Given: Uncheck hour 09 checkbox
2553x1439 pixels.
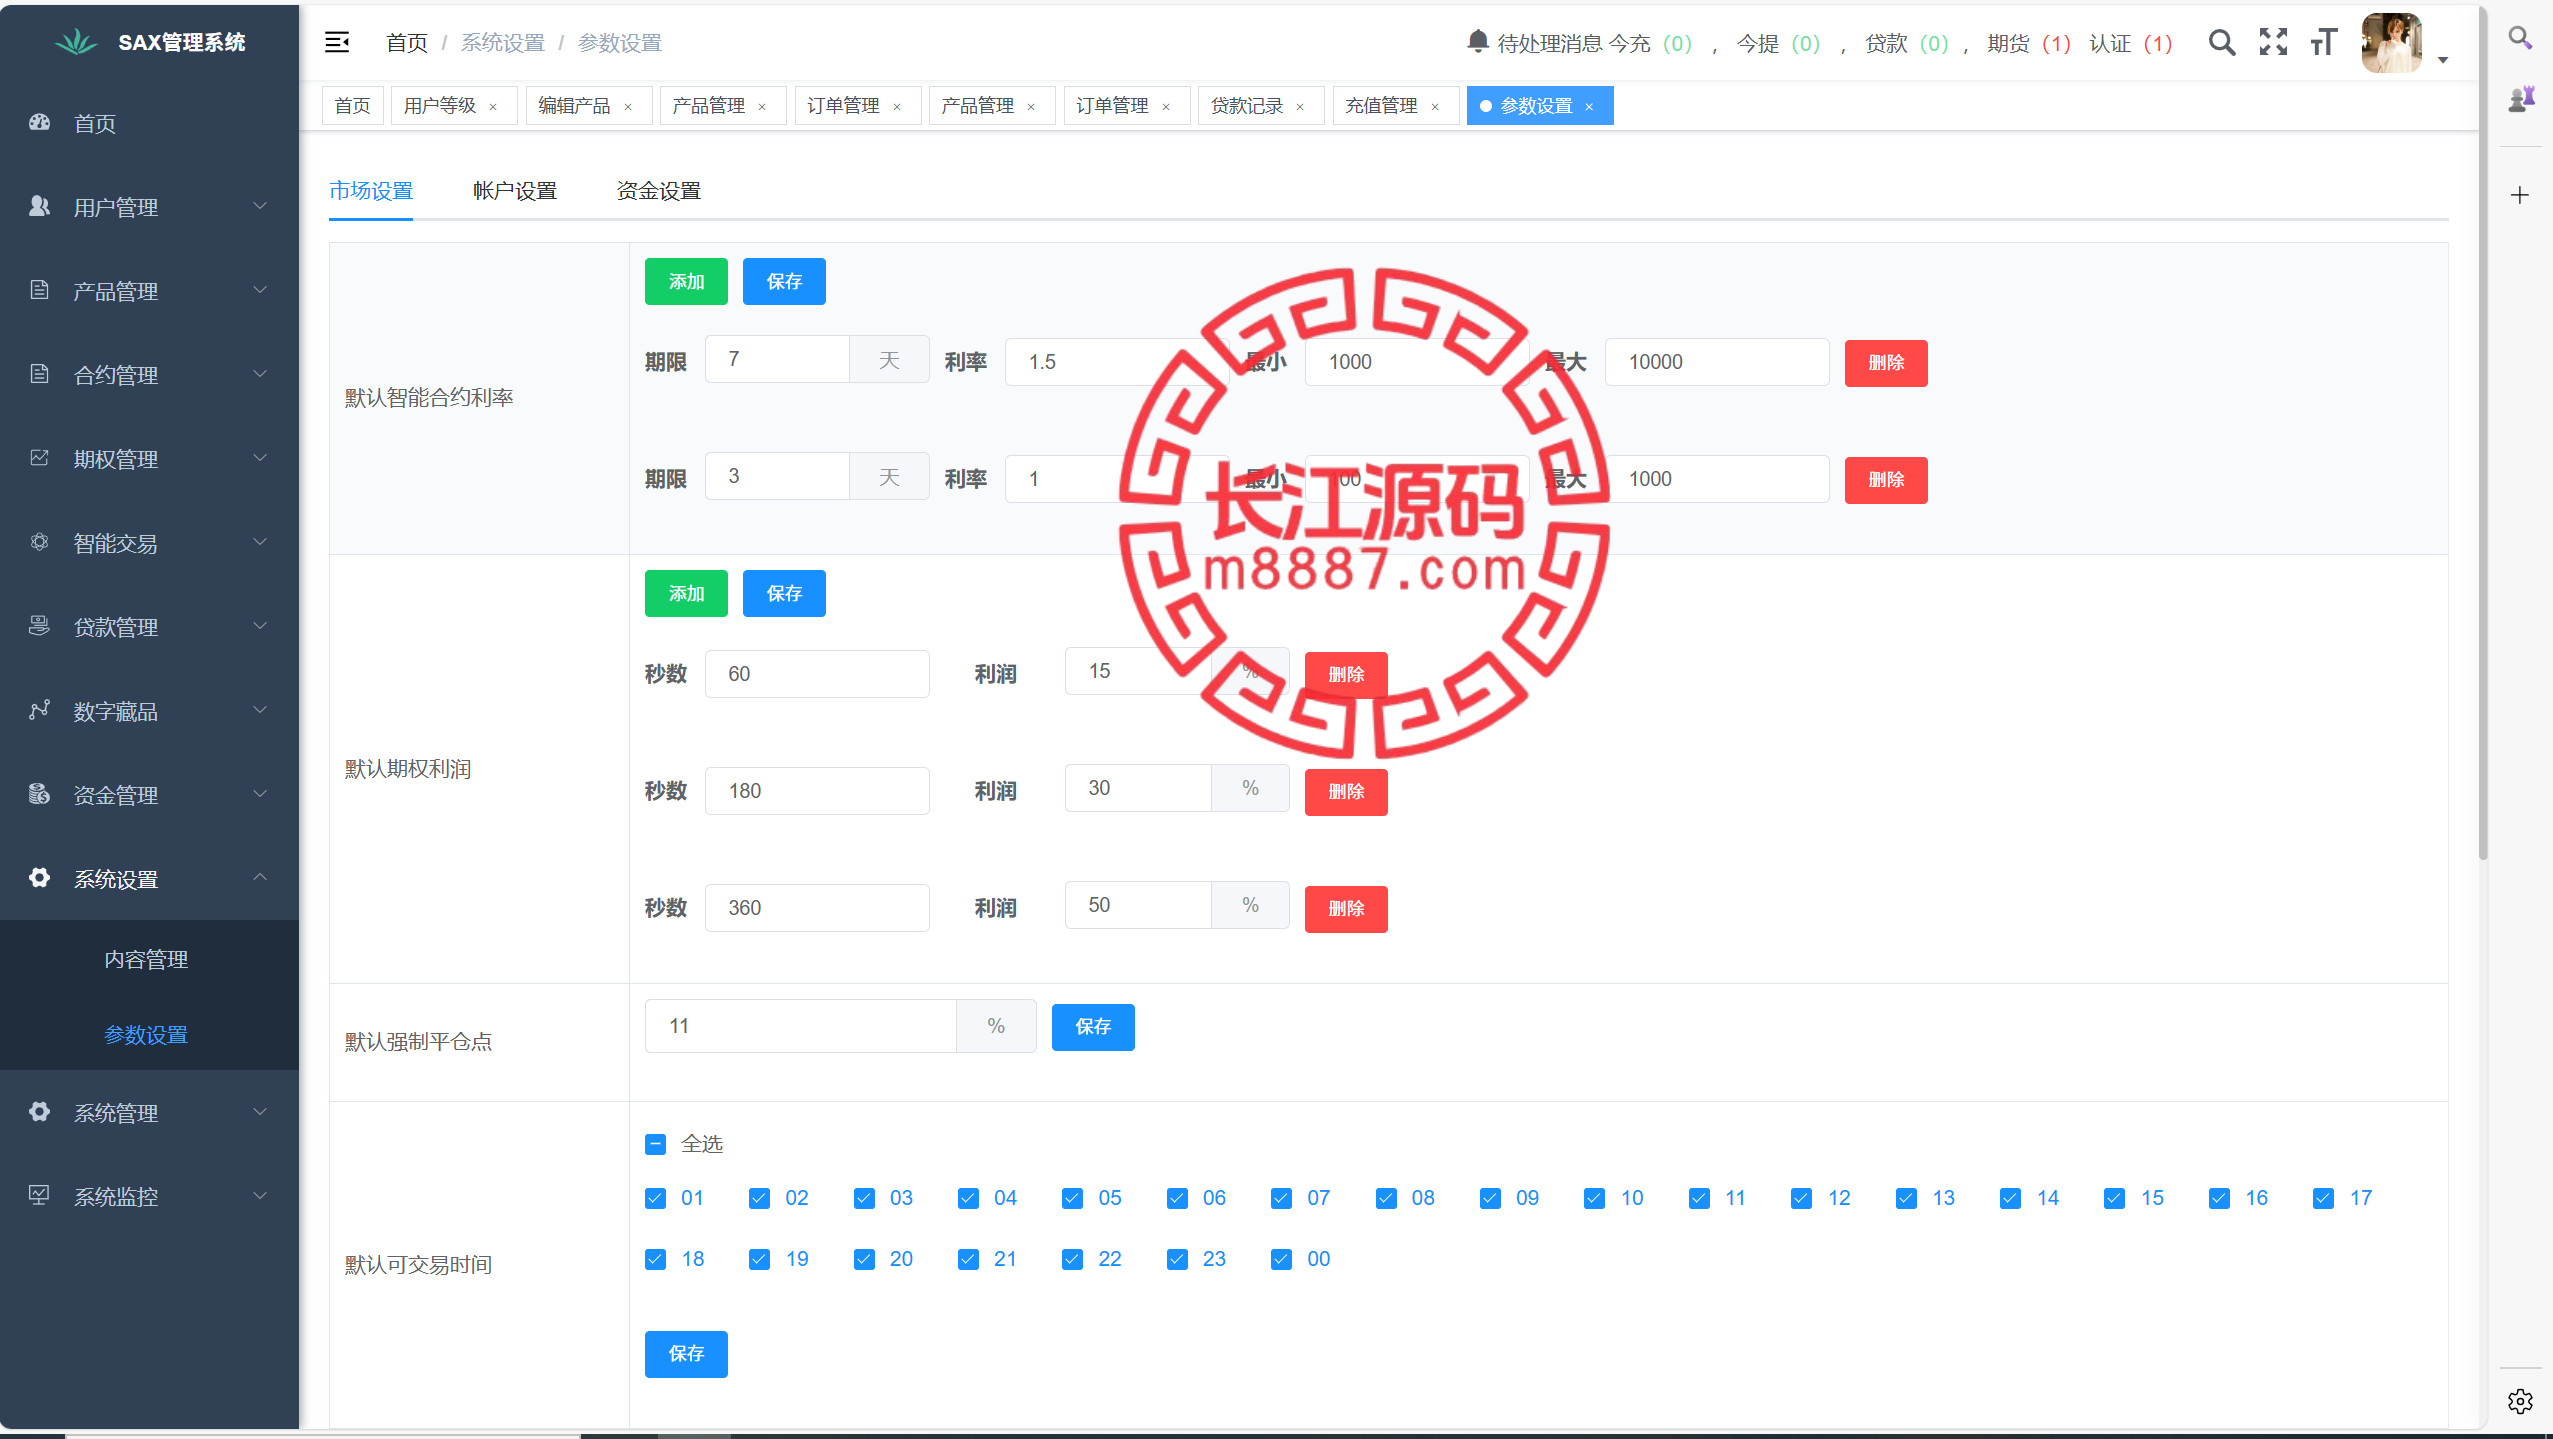Looking at the screenshot, I should pos(1490,1198).
